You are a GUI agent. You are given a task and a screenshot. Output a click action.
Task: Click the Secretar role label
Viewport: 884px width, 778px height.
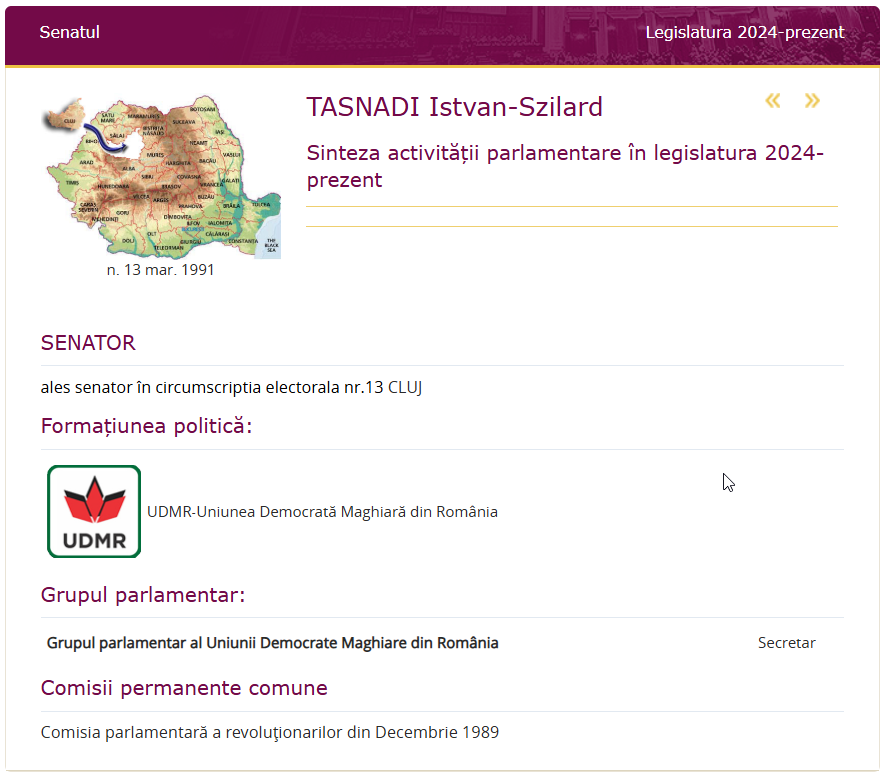(x=786, y=643)
